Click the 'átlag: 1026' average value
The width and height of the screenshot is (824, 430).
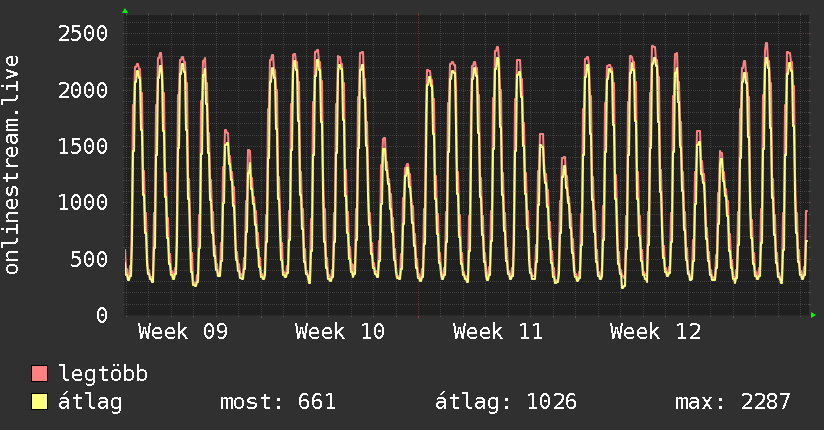tap(506, 403)
